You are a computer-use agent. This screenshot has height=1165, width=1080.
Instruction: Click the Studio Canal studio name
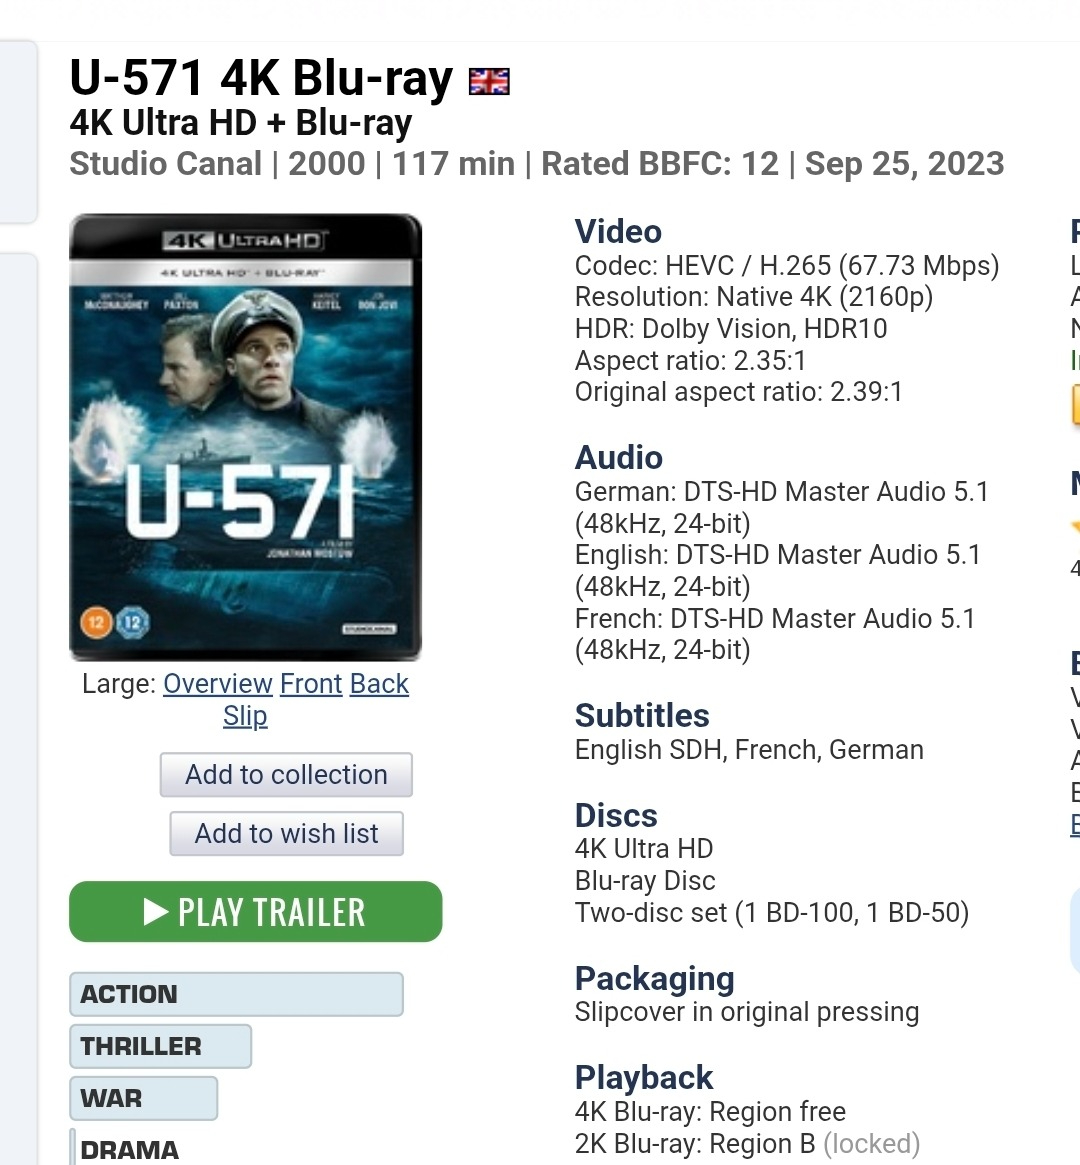click(x=166, y=163)
